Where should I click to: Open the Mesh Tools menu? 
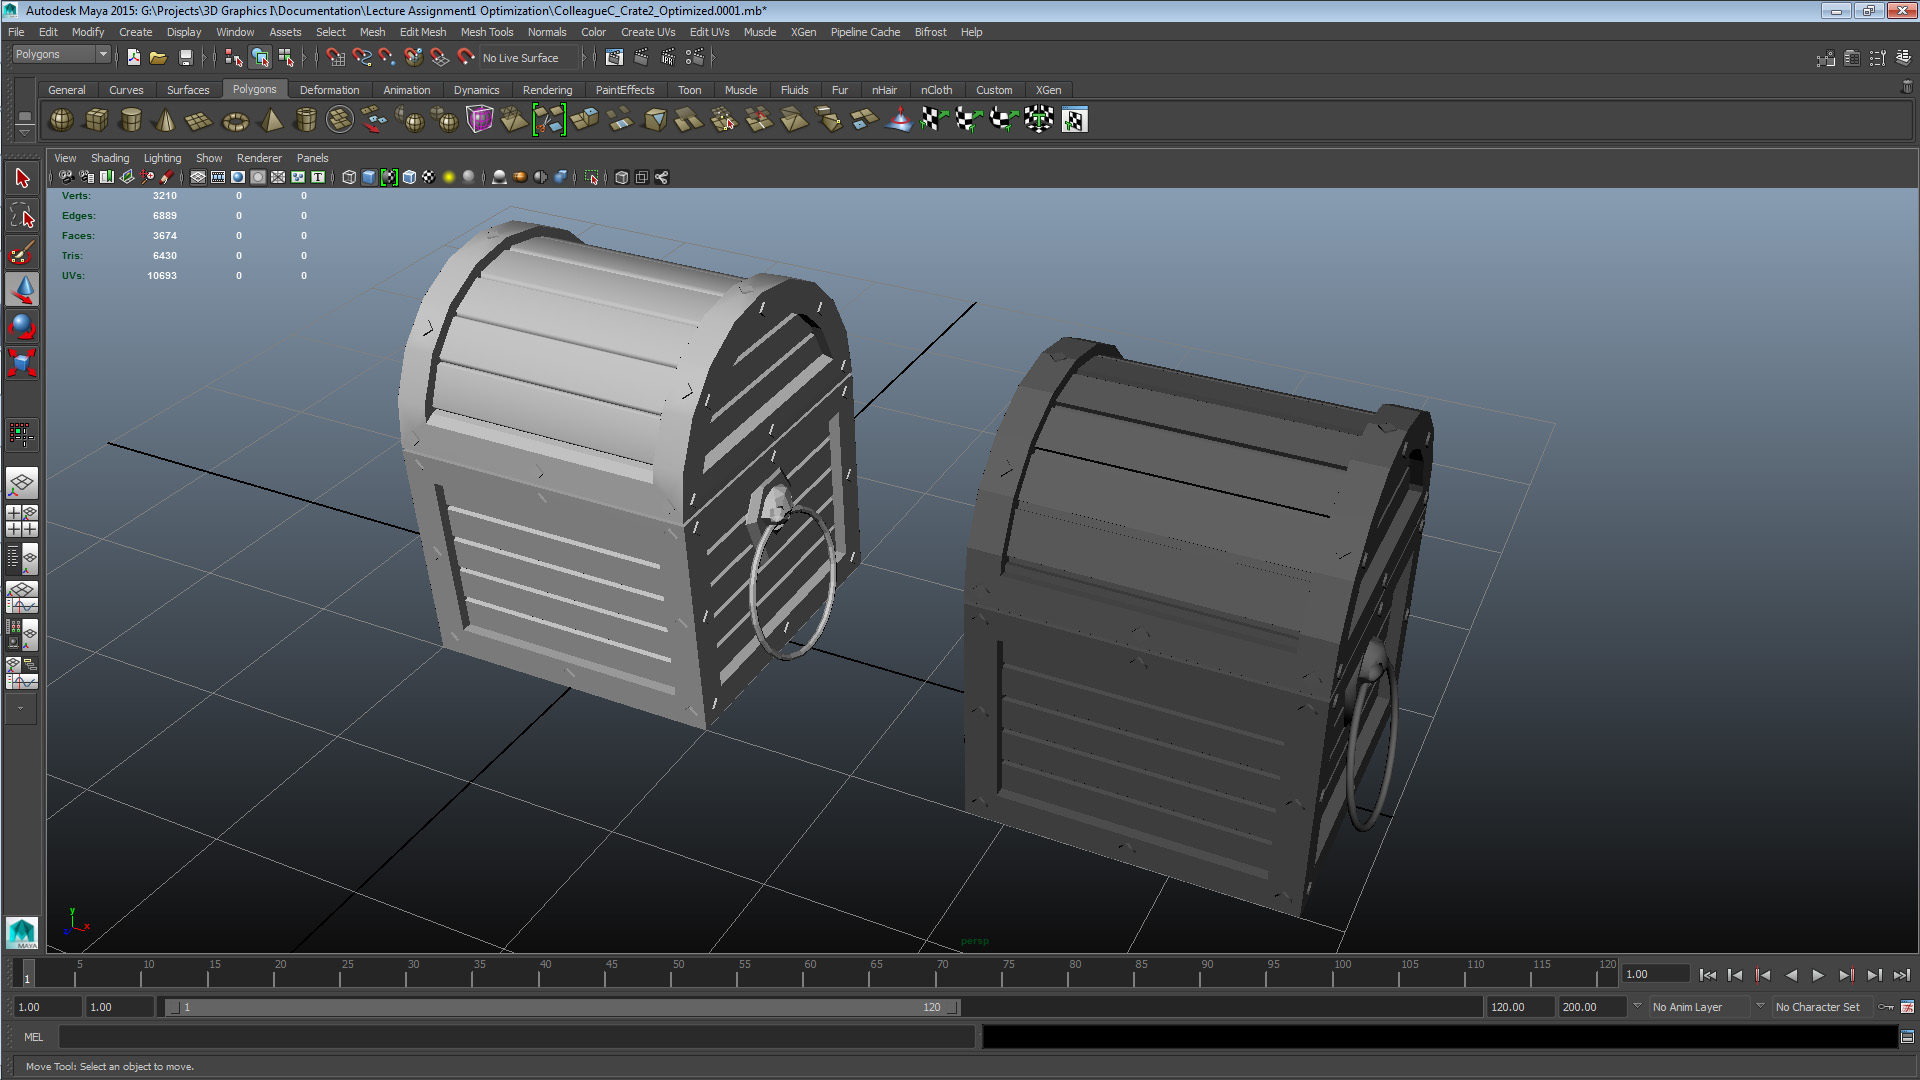click(486, 32)
